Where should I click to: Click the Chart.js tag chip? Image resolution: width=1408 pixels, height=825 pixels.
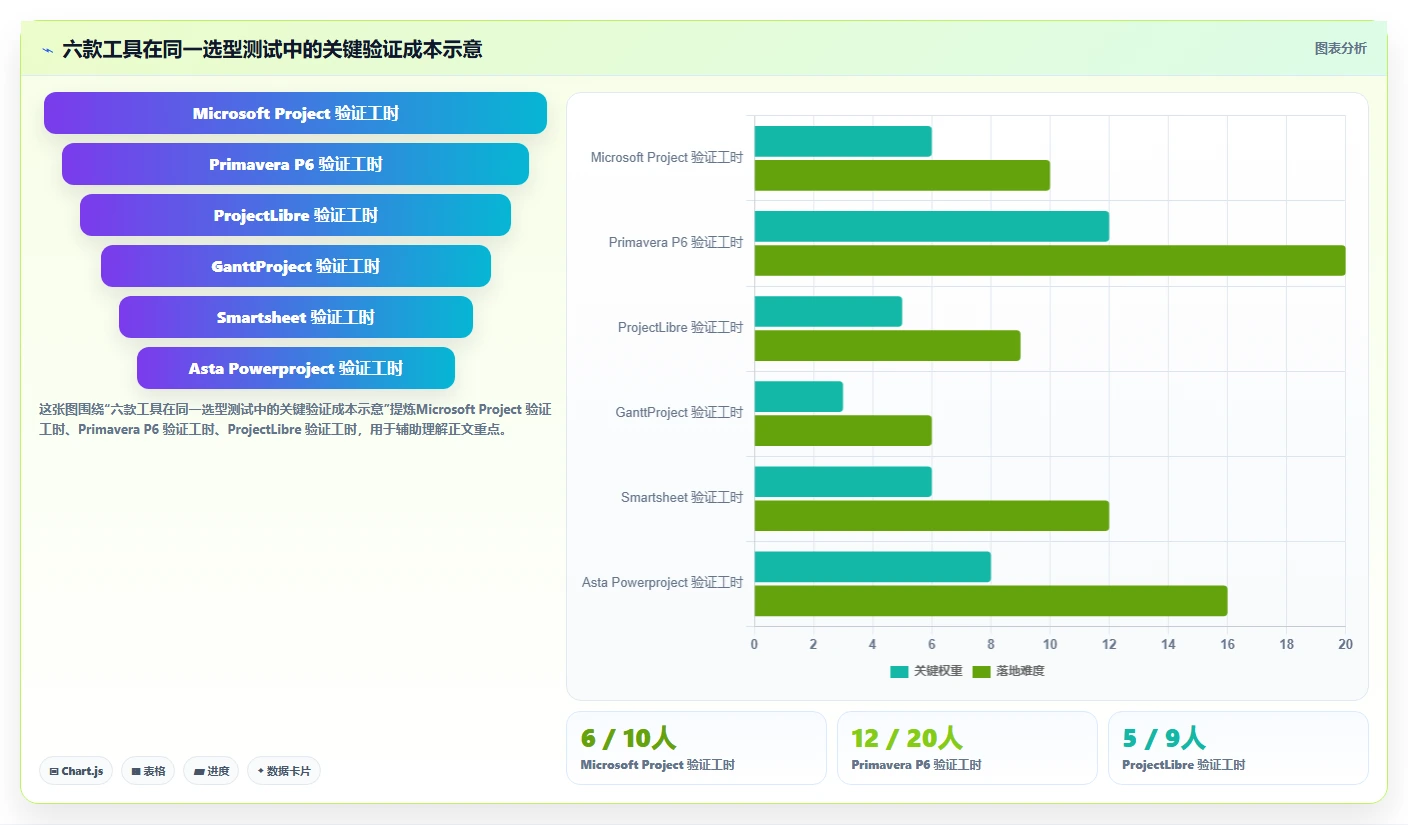[x=76, y=771]
